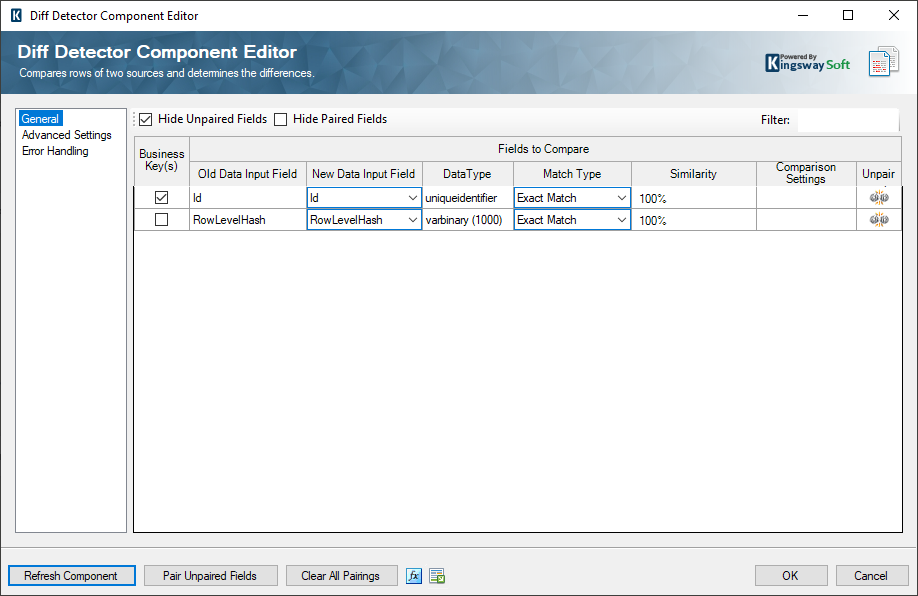Click the Refresh Component button
The image size is (918, 596).
click(71, 576)
